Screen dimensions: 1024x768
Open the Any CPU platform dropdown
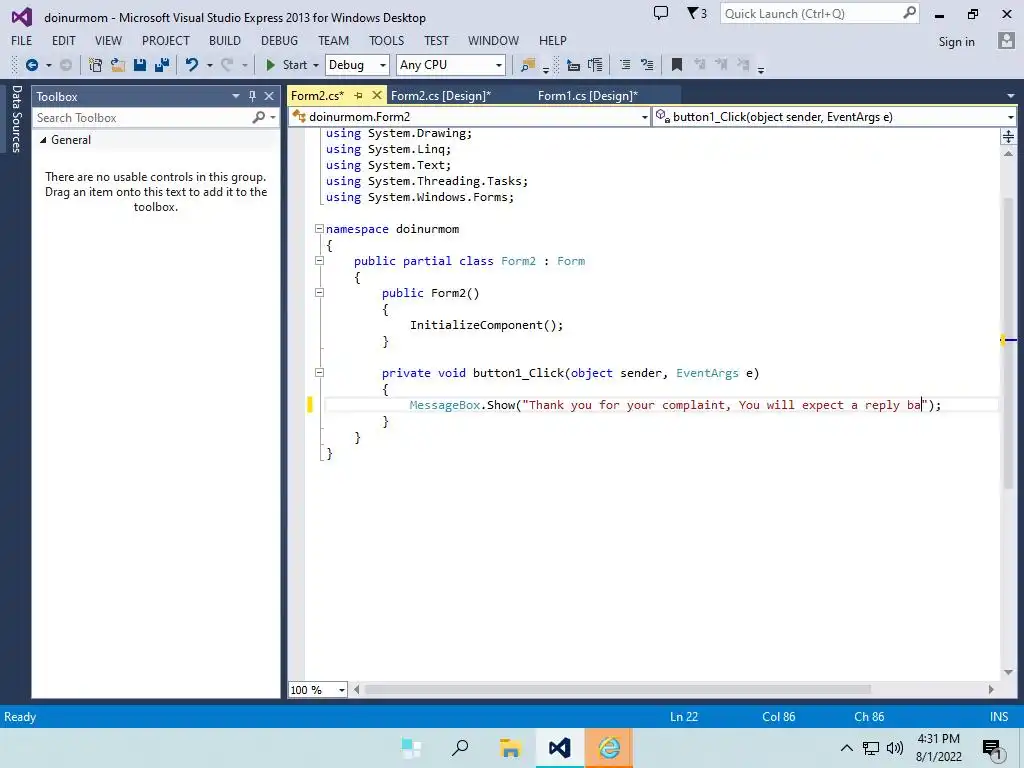(451, 65)
